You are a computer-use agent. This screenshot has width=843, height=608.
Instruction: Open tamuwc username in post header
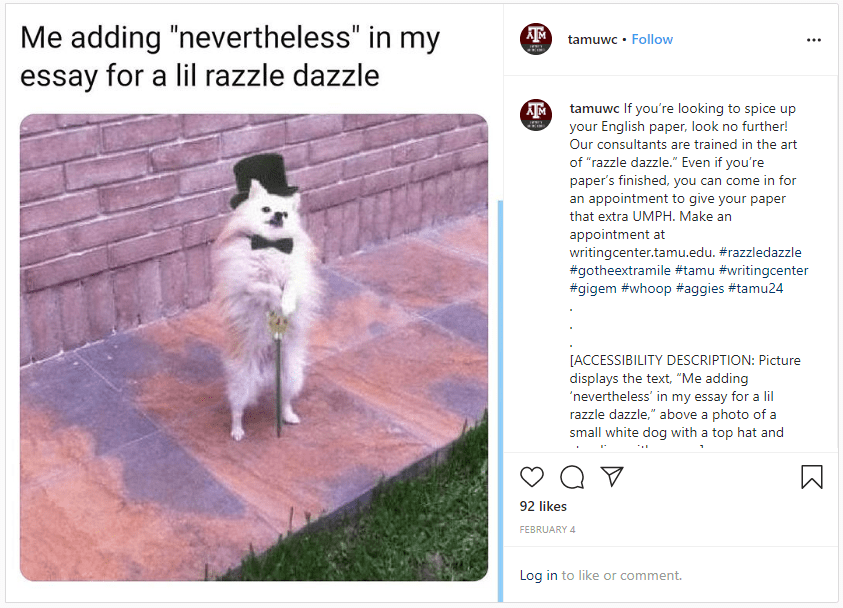point(592,39)
